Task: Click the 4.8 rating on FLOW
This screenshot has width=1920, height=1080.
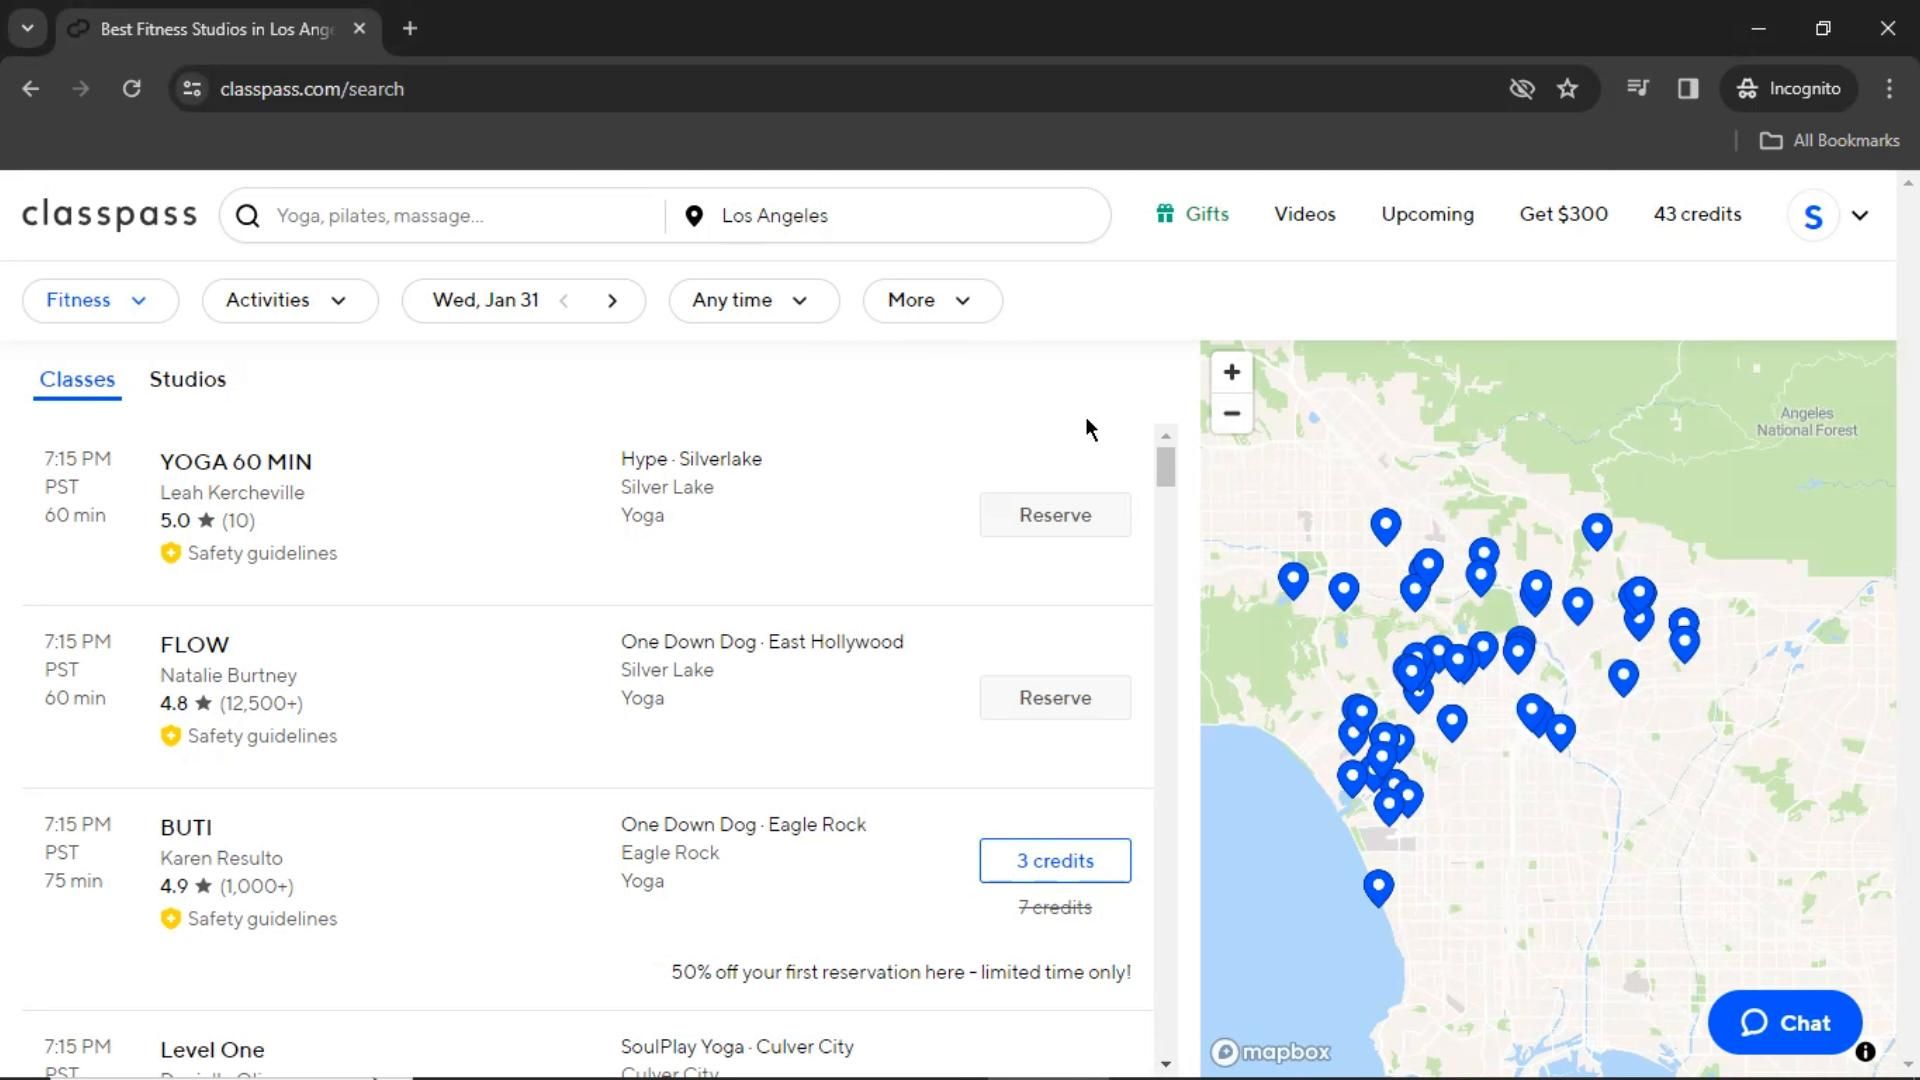Action: tap(174, 704)
